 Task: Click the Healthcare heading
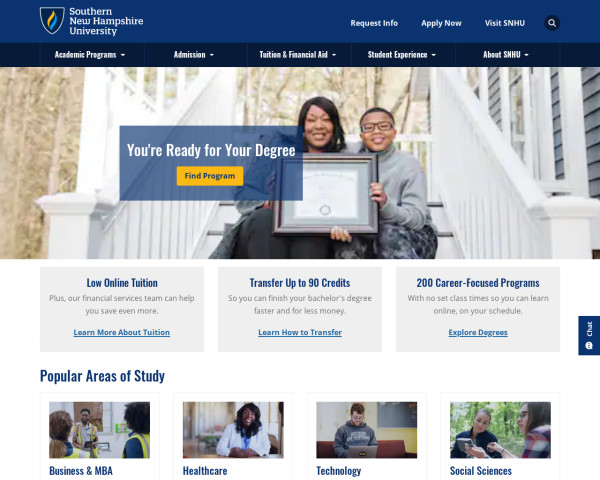pos(205,470)
